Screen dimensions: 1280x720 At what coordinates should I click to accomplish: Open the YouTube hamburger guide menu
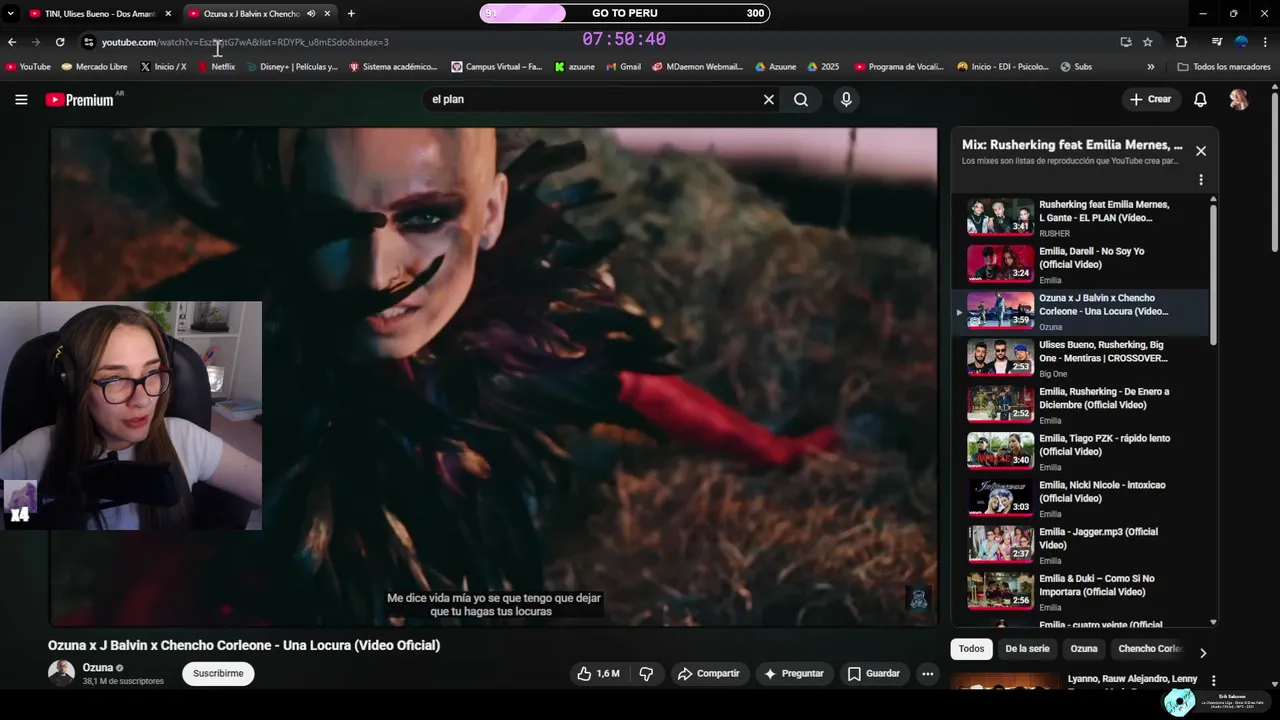pos(21,99)
